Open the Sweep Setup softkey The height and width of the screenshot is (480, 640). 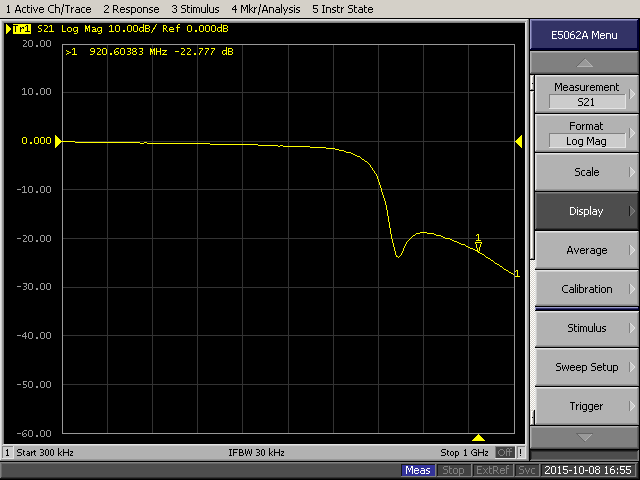(x=586, y=367)
